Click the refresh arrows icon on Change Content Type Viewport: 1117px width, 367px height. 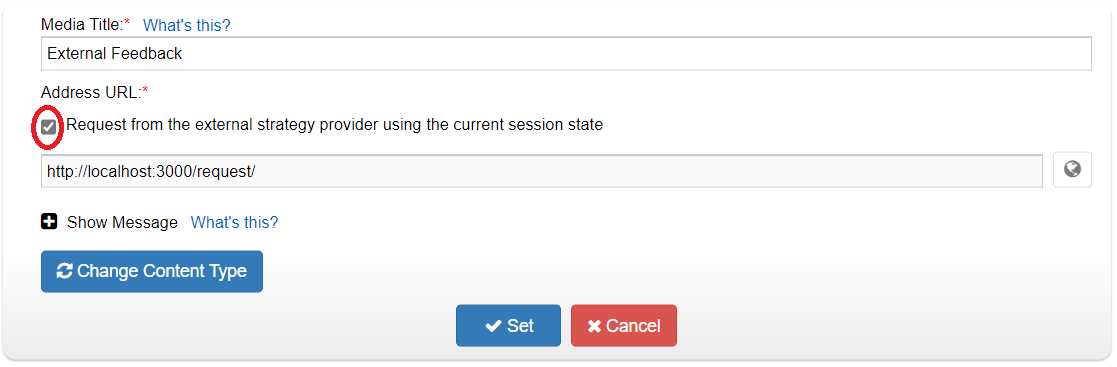click(65, 271)
